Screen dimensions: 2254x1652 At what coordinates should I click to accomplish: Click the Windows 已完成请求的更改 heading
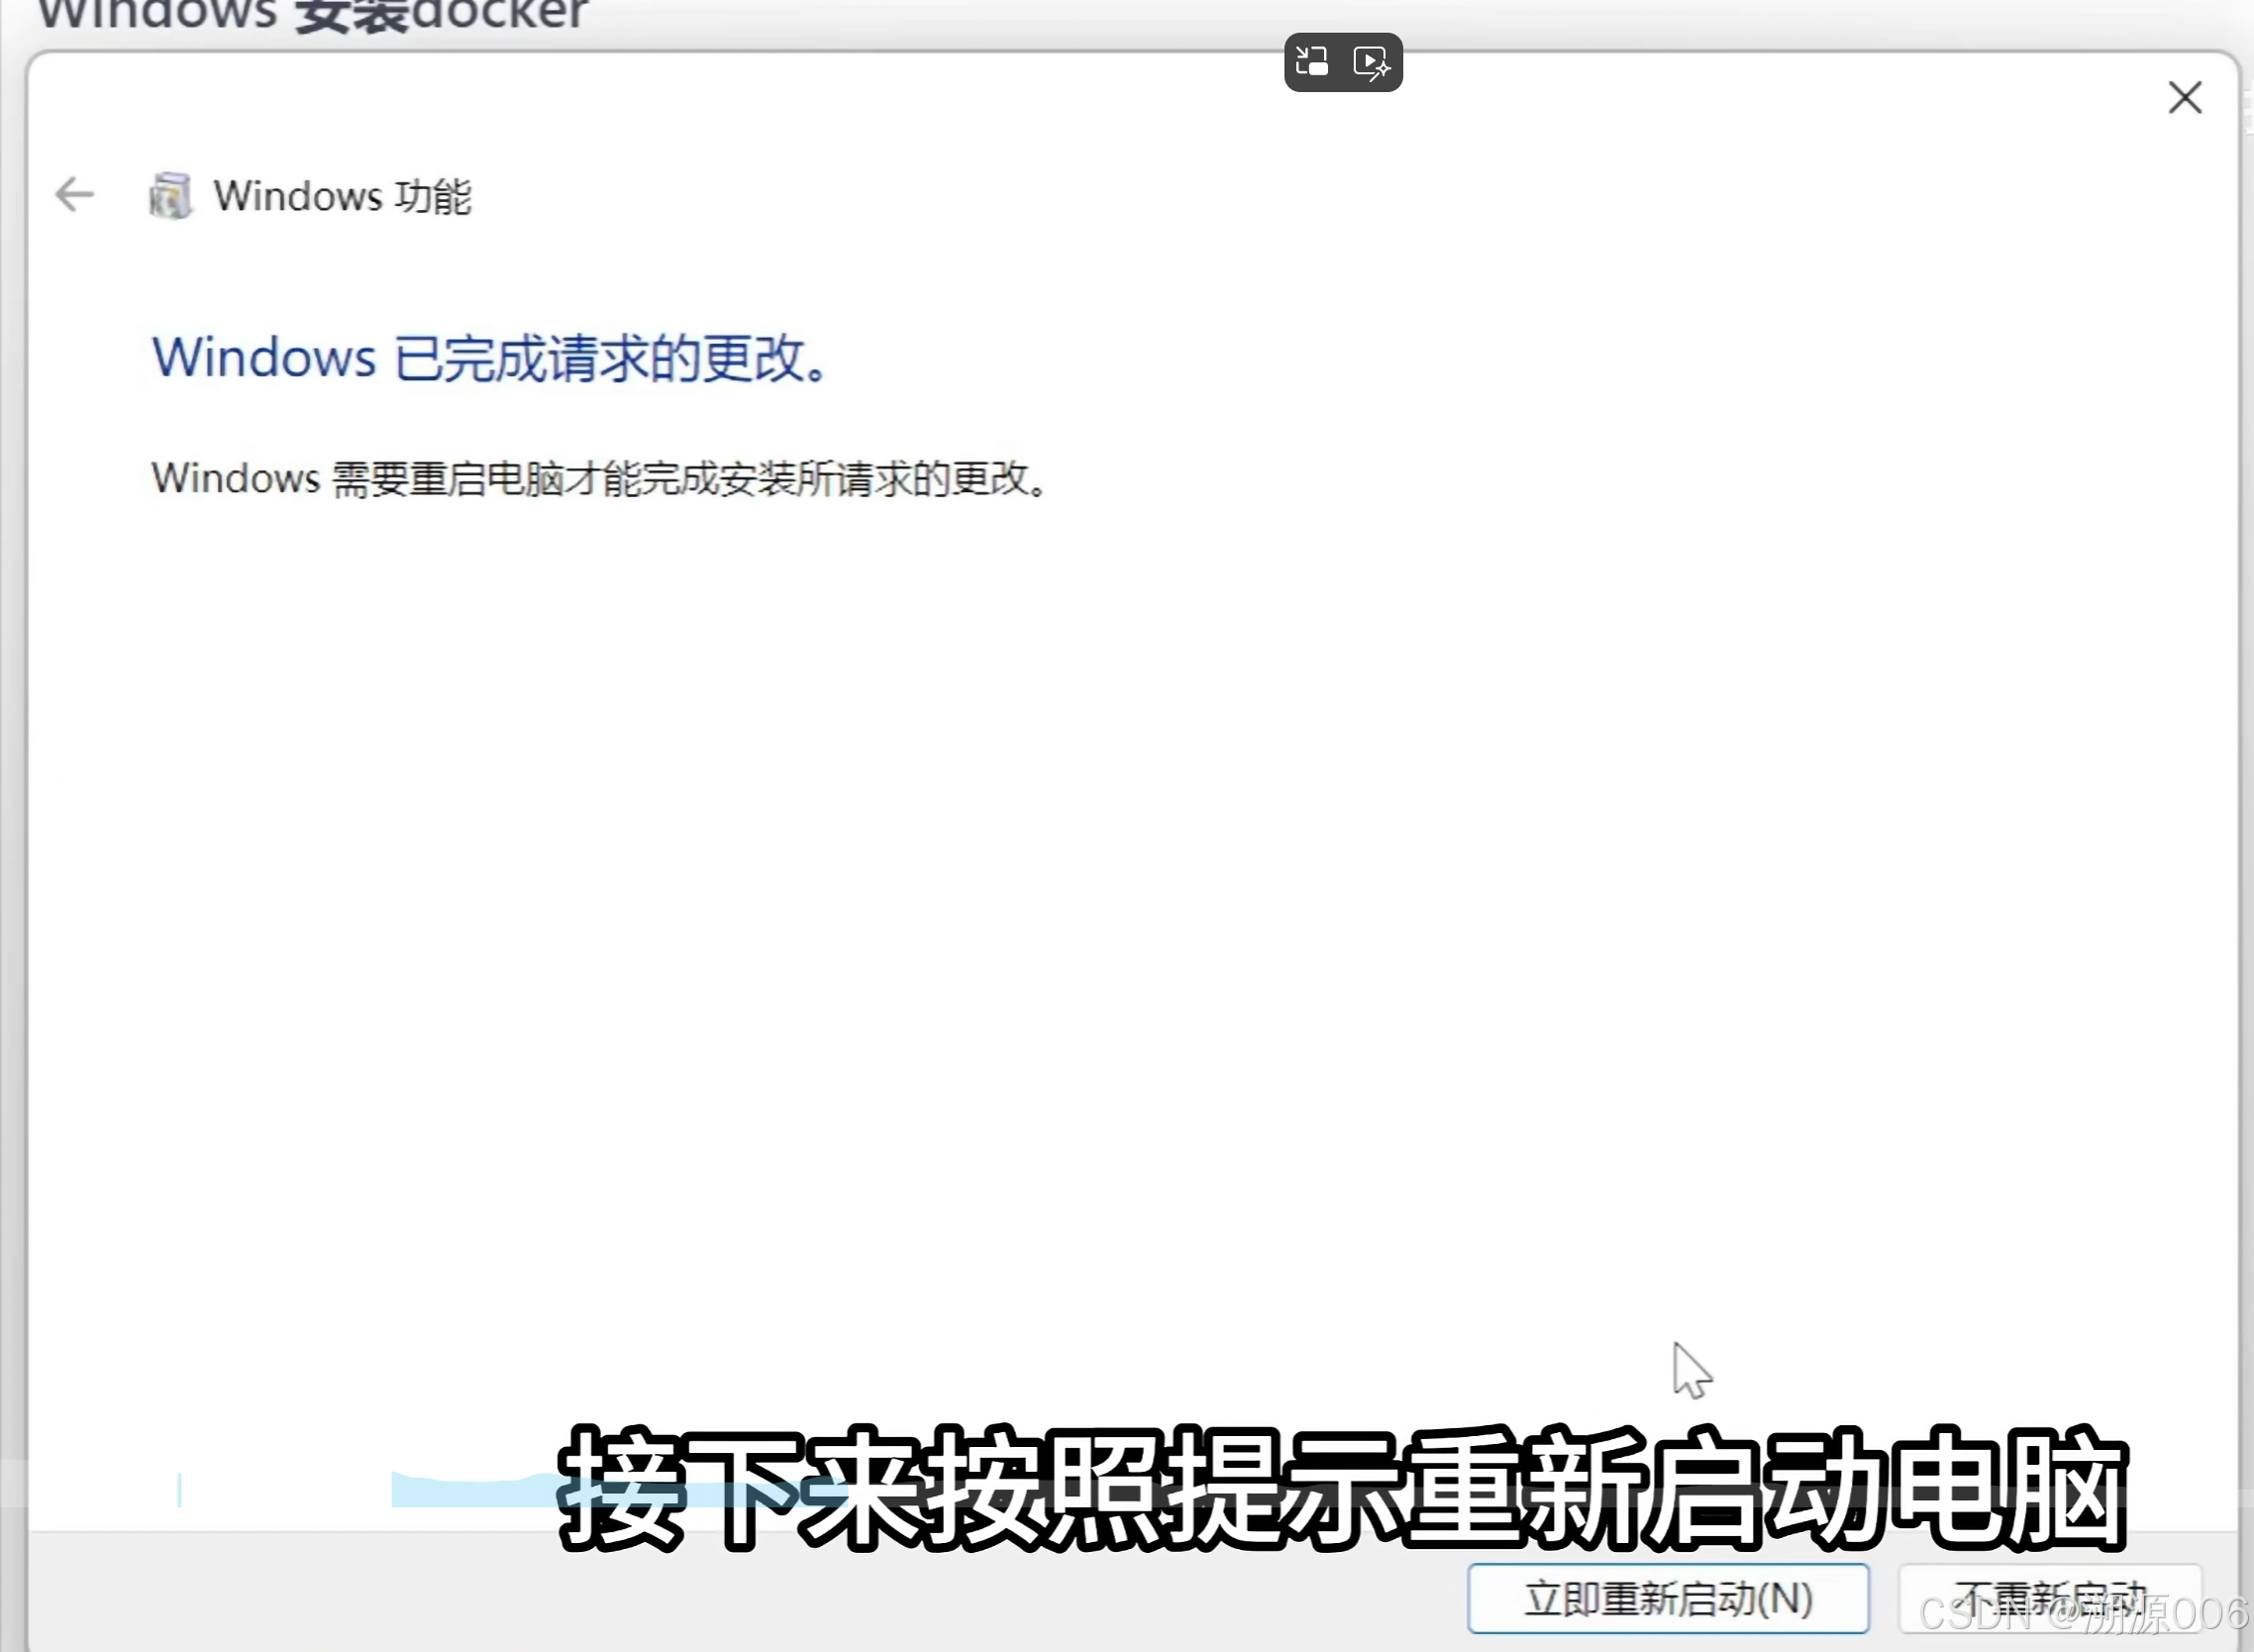pyautogui.click(x=490, y=359)
